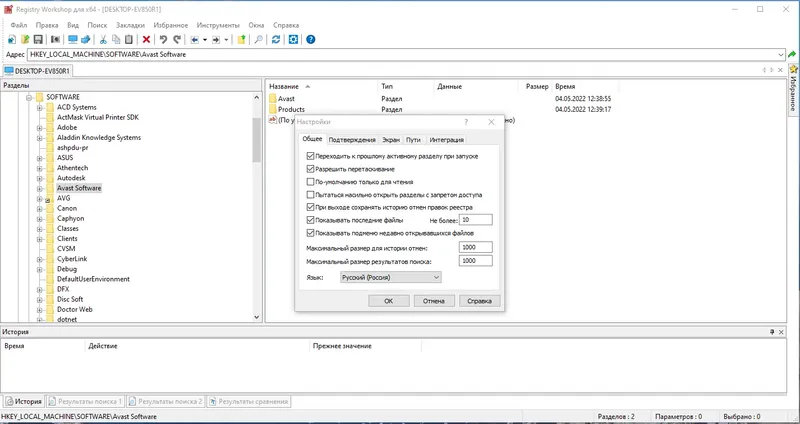This screenshot has height=424, width=800.
Task: Toggle 'Разрешить перетаскивание' checkbox
Action: tap(310, 169)
